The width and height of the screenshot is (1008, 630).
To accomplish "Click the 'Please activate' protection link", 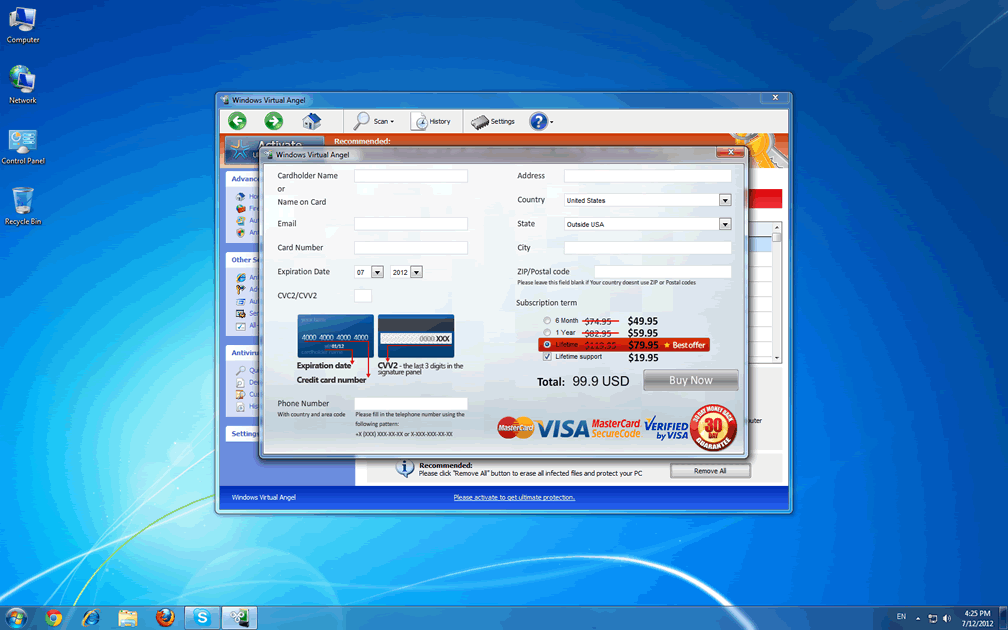I will click(514, 497).
